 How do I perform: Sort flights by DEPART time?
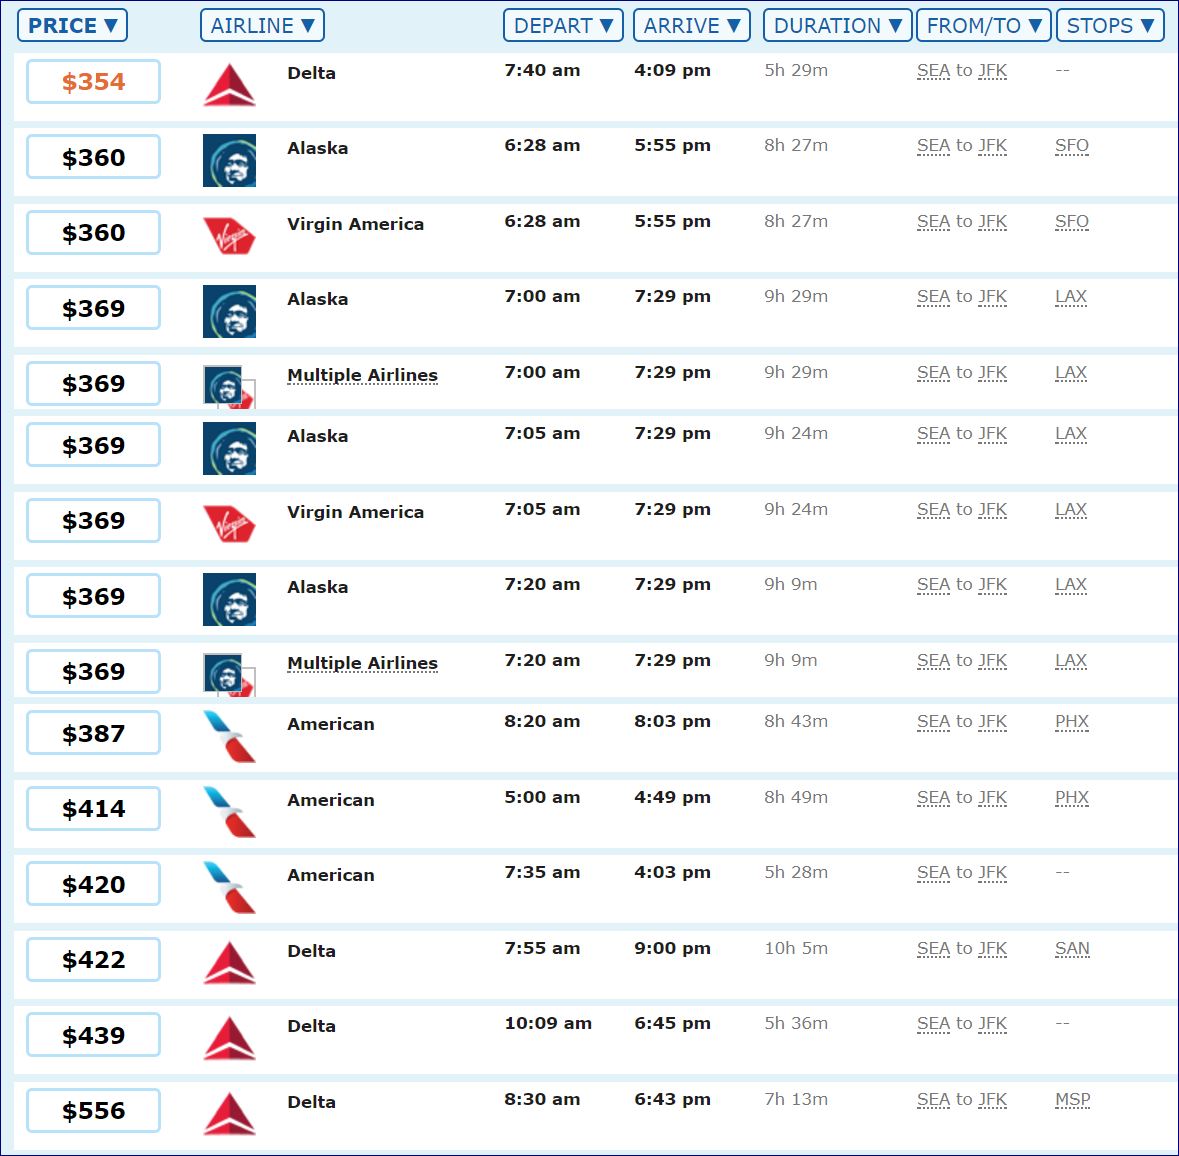(x=563, y=25)
